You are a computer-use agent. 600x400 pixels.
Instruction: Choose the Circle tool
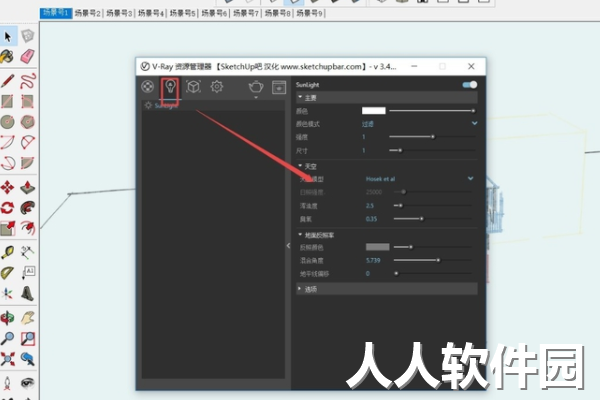pyautogui.click(x=7, y=122)
